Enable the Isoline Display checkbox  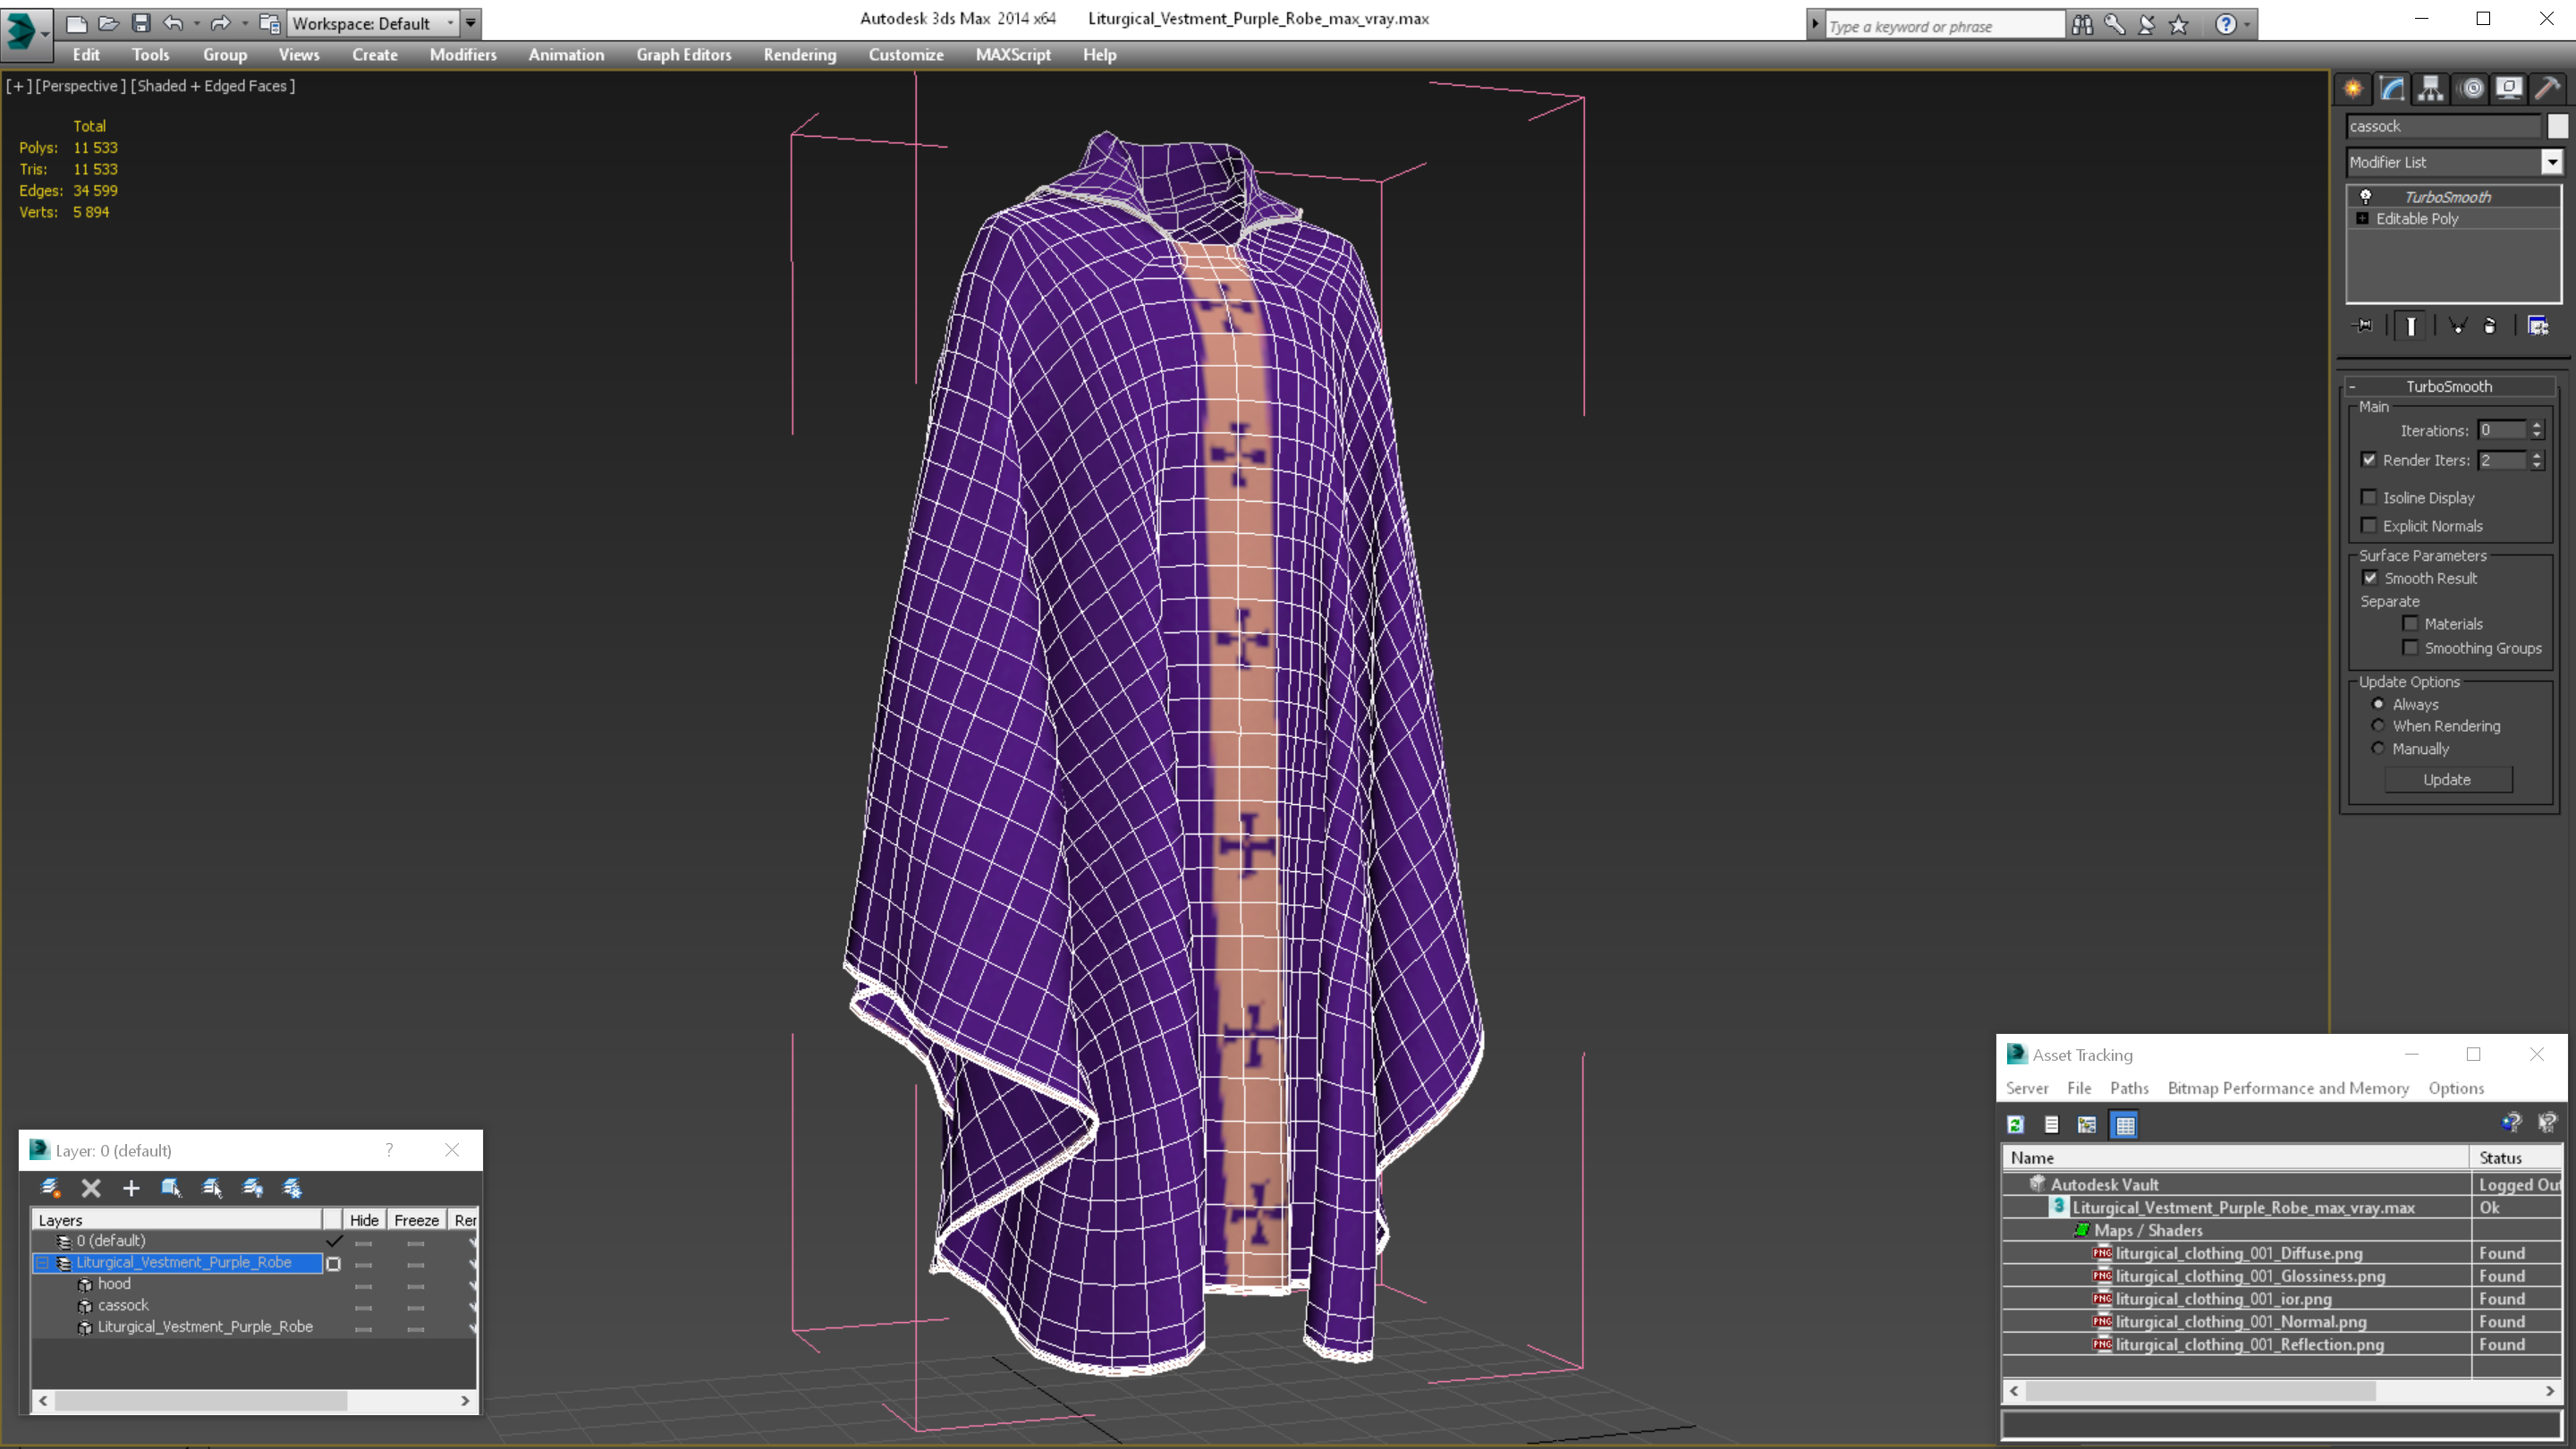tap(2368, 497)
